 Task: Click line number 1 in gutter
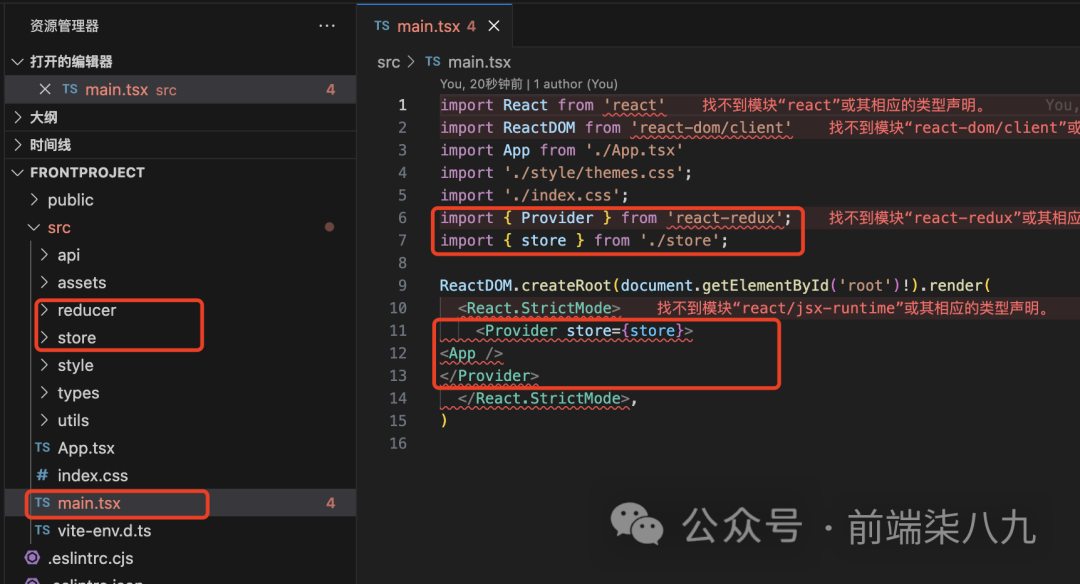[402, 105]
